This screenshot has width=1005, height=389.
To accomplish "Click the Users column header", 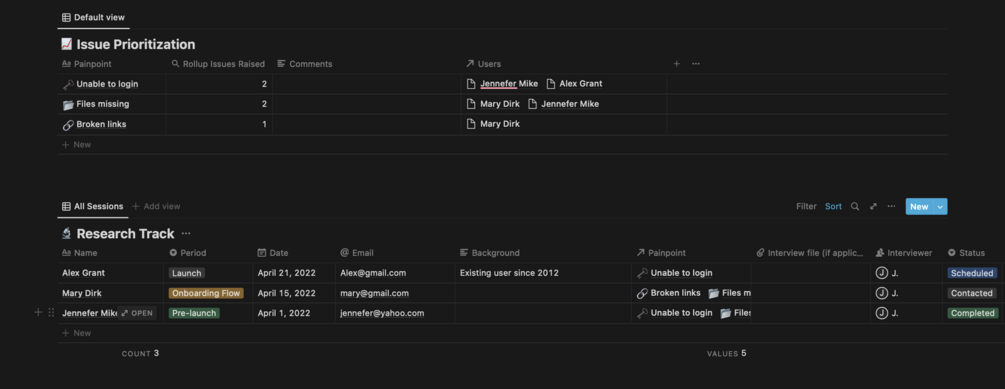I will point(484,64).
